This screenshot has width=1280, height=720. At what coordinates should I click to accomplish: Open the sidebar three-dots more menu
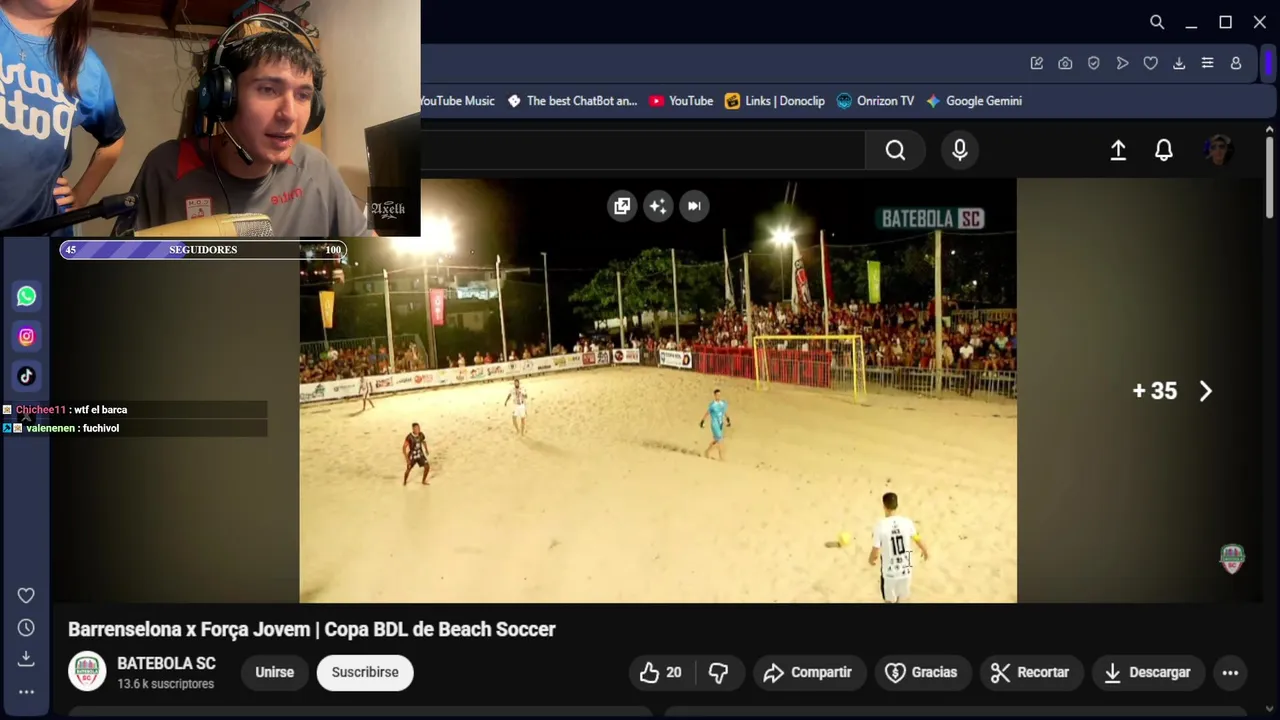(x=26, y=692)
